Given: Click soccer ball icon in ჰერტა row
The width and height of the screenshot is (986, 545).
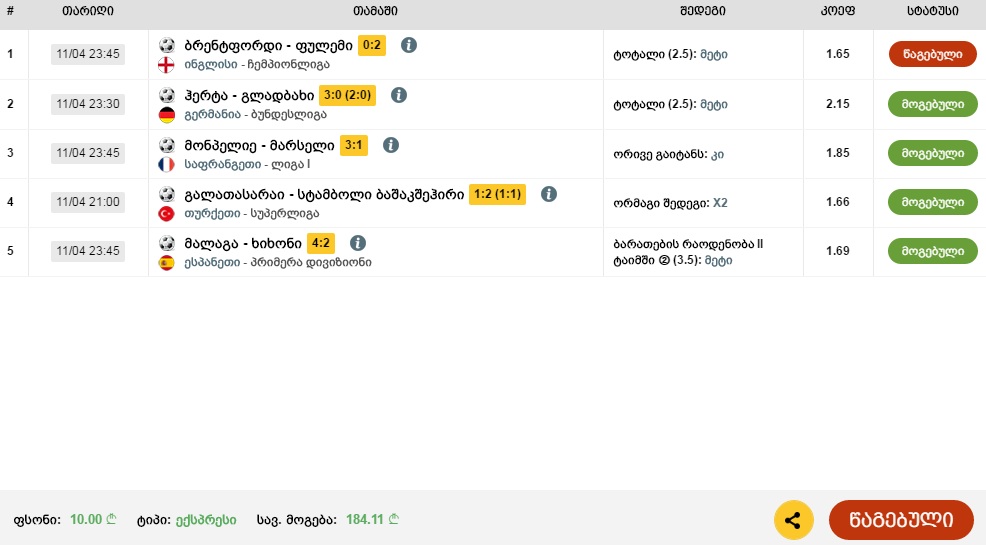Looking at the screenshot, I should click(x=167, y=95).
